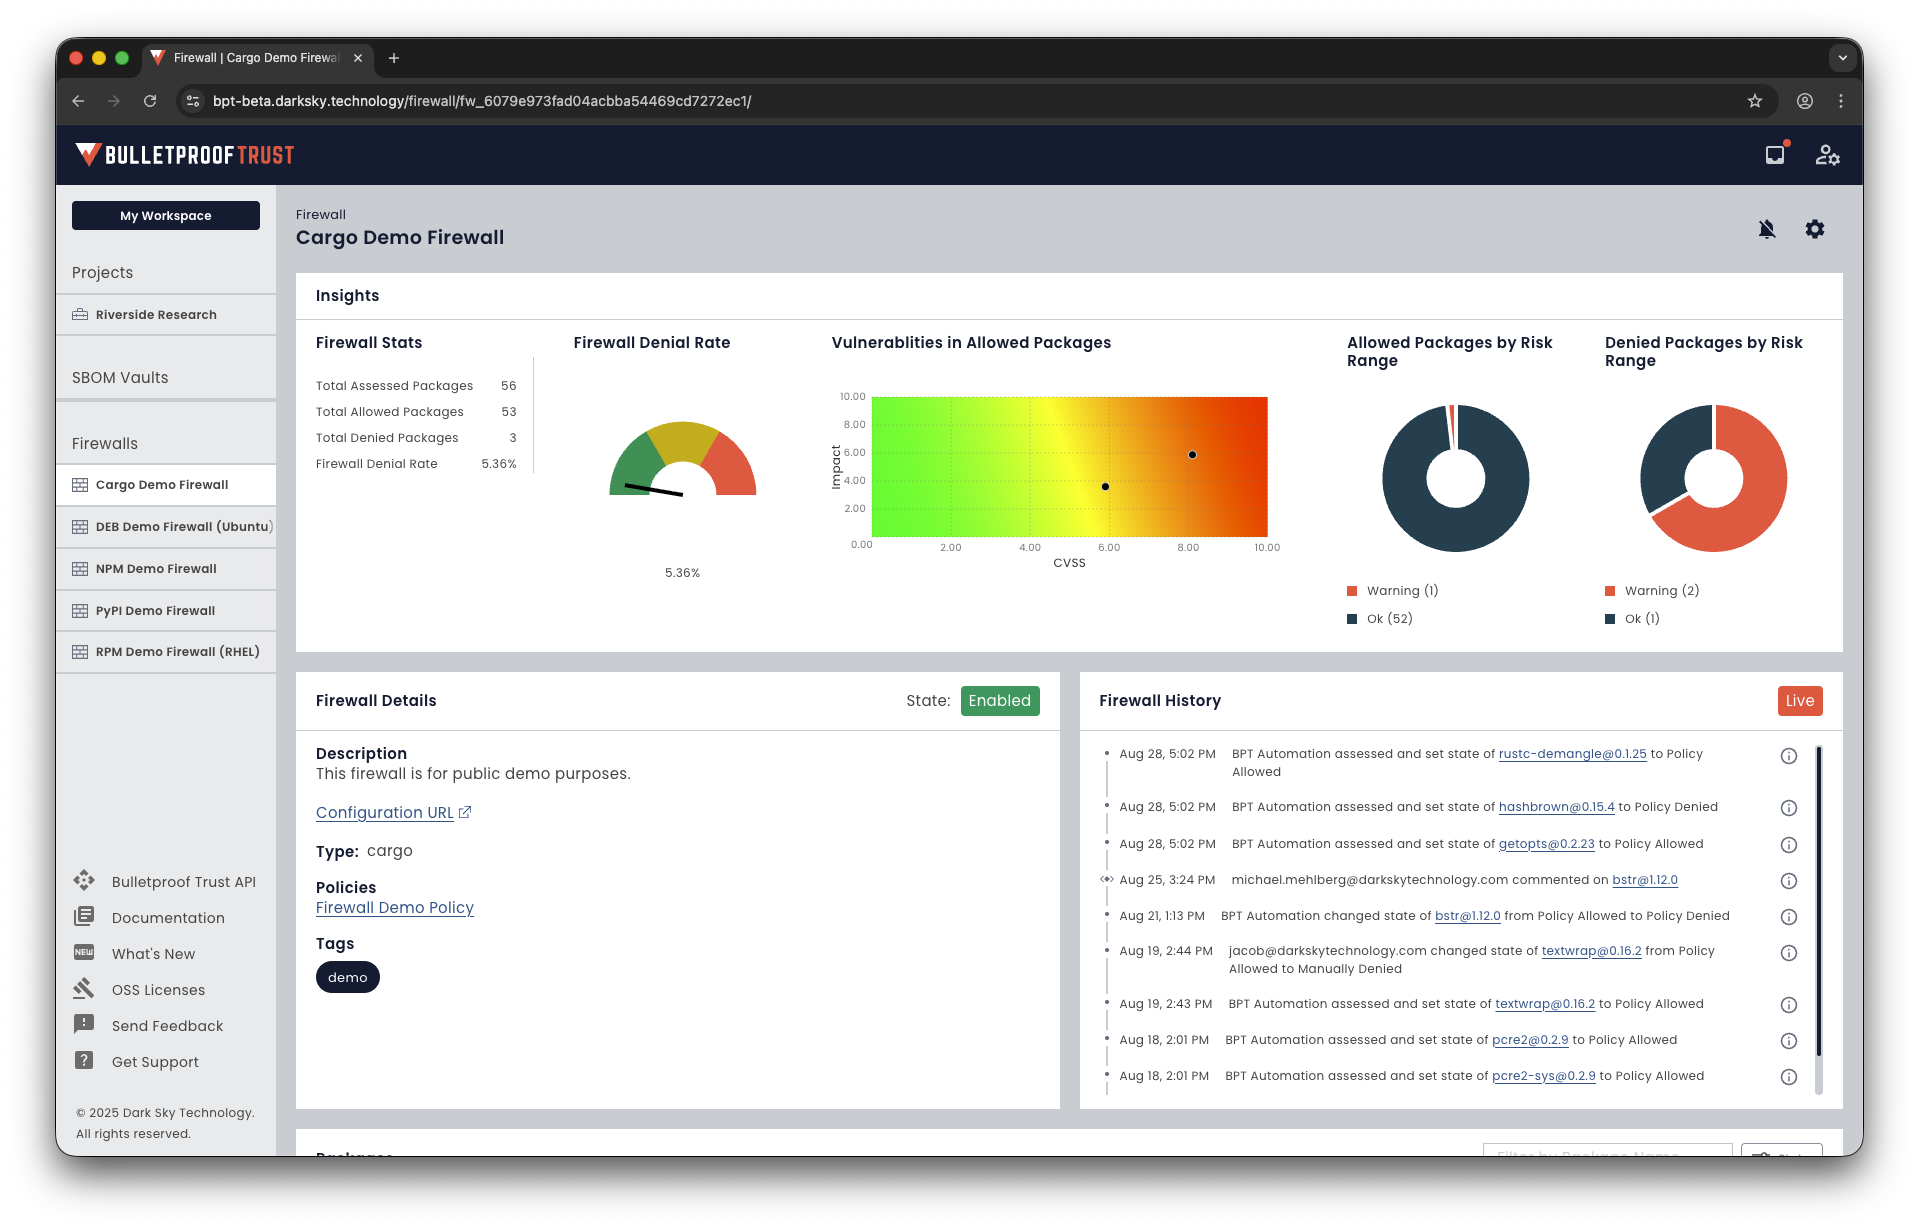
Task: Open the pcre2-sys@0.2.9 package link
Action: 1544,1076
